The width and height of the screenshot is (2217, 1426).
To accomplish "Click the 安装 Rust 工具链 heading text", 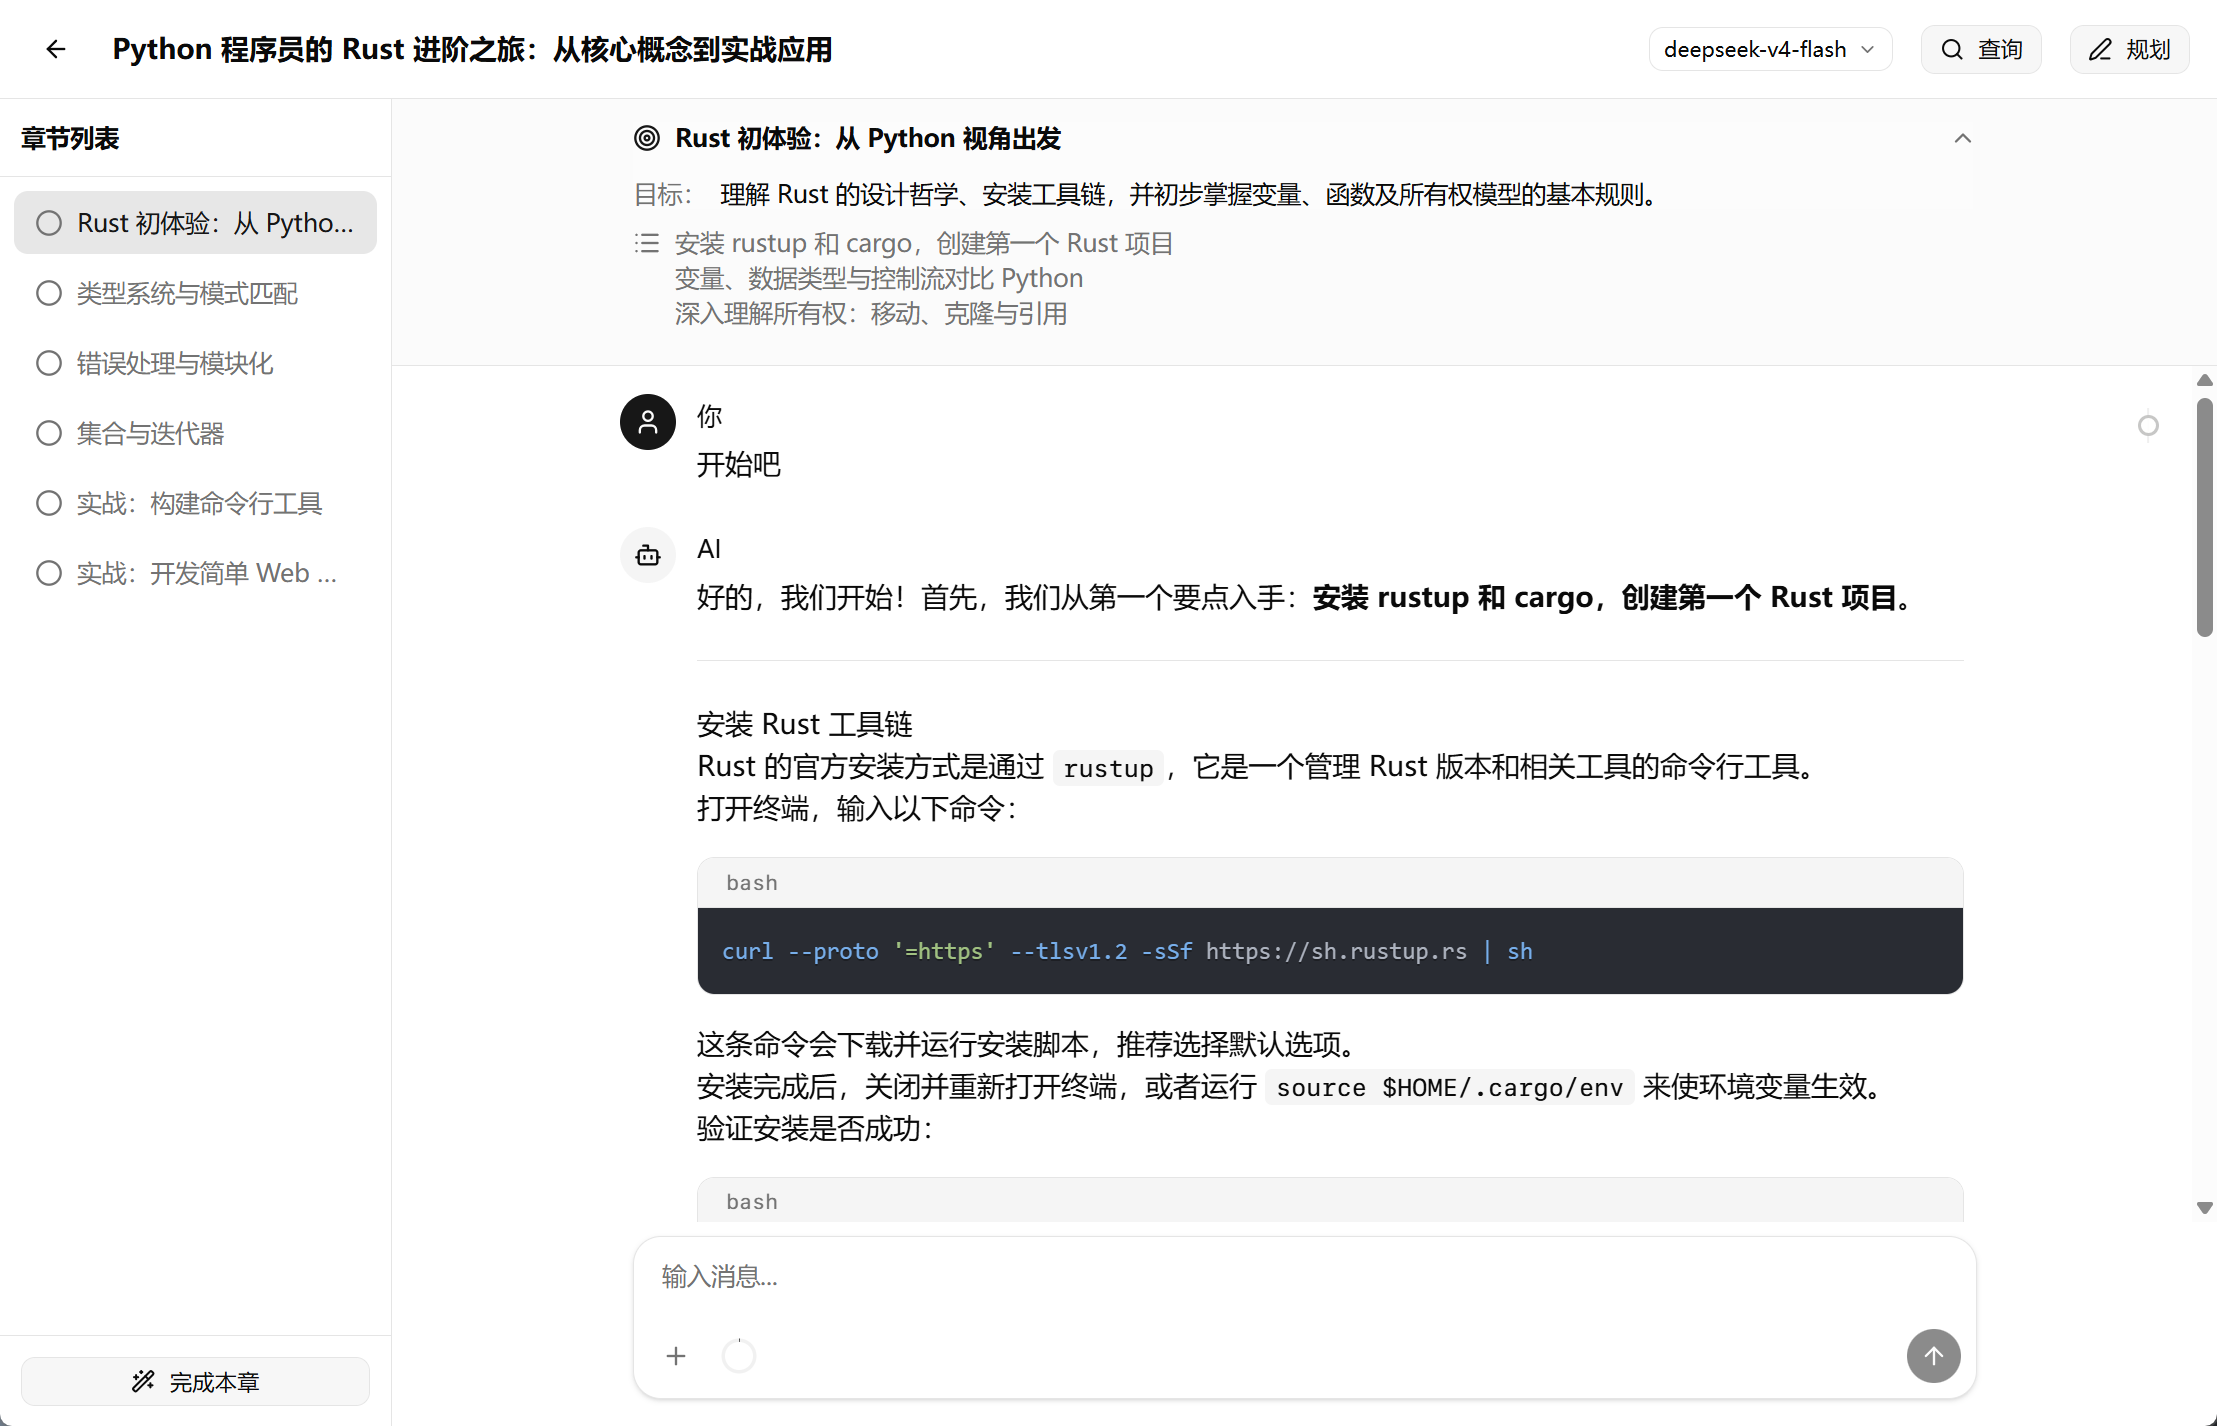I will [x=805, y=724].
